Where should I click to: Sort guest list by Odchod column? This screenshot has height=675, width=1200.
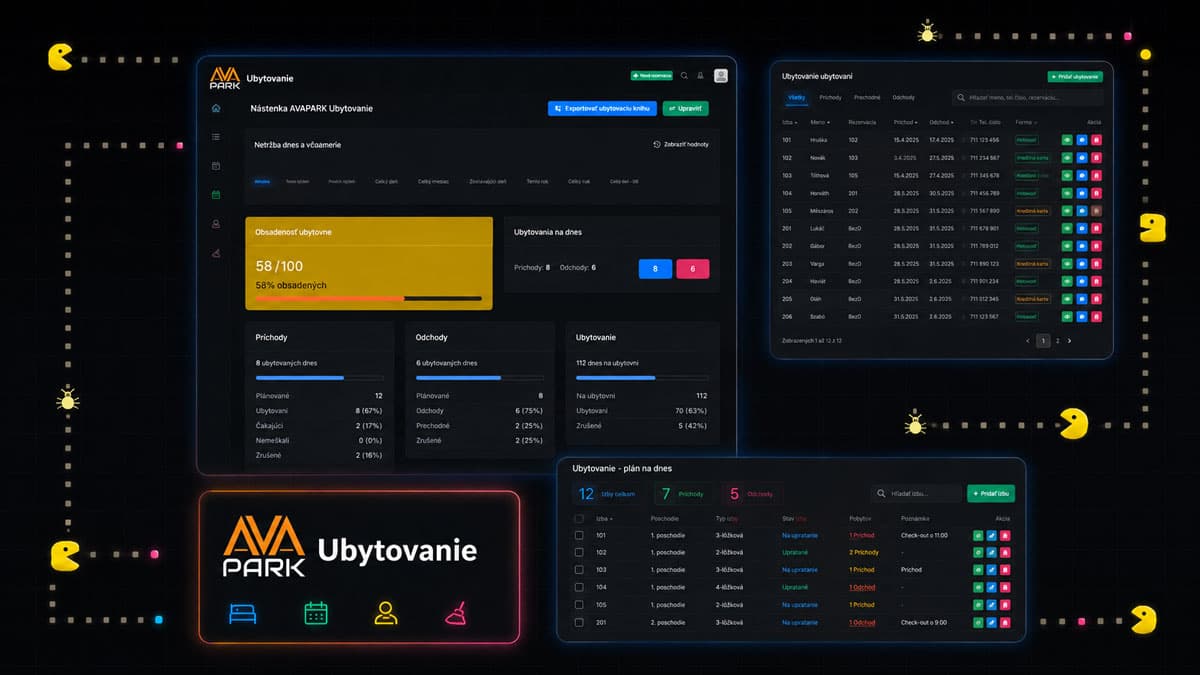(940, 122)
